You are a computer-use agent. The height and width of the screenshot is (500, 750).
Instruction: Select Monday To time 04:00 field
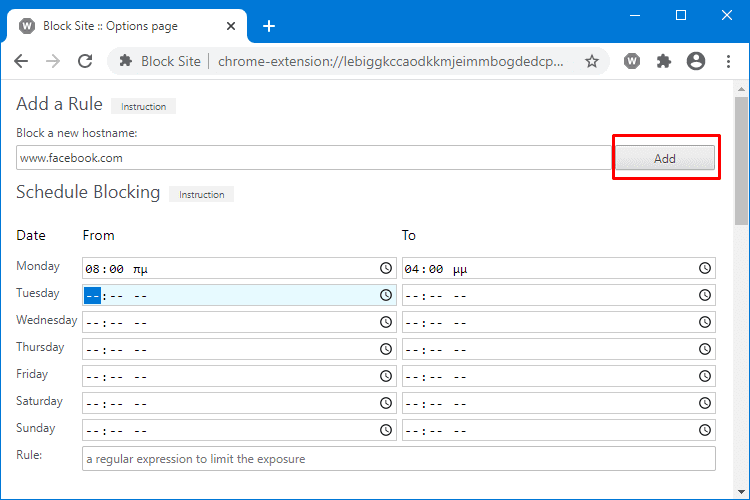coord(559,268)
